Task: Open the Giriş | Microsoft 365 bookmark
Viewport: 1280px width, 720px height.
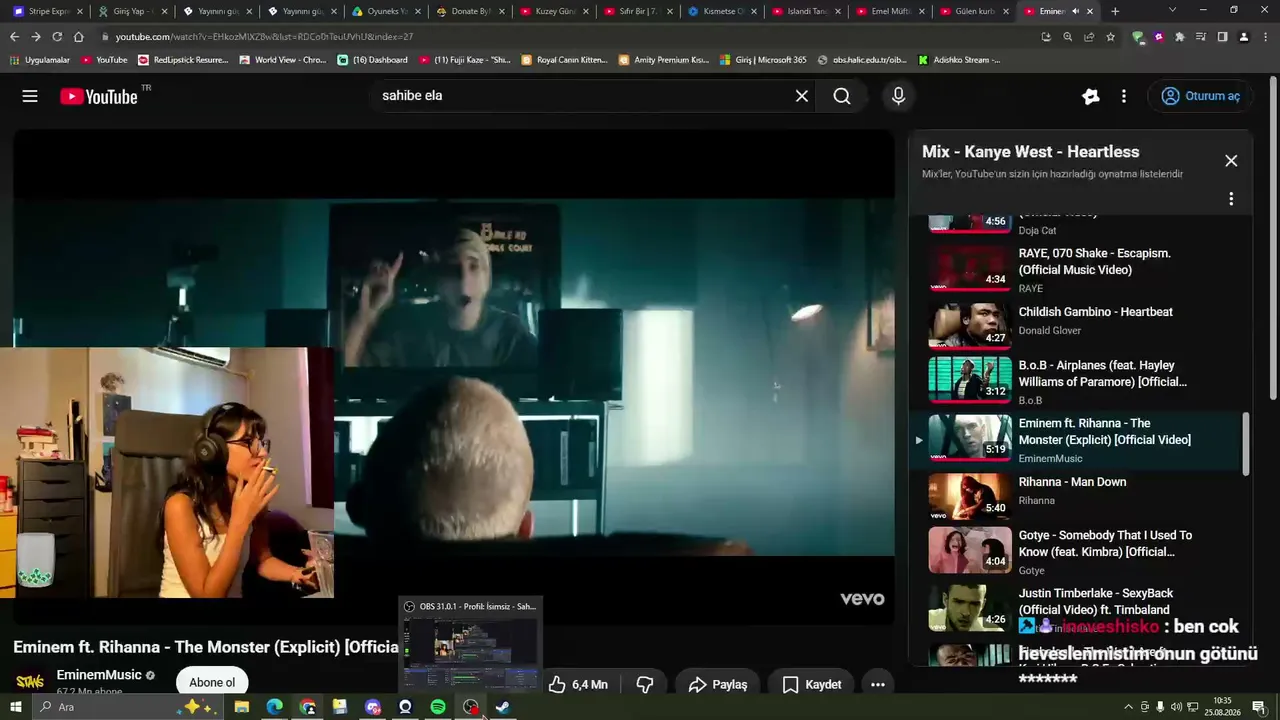Action: pos(763,60)
